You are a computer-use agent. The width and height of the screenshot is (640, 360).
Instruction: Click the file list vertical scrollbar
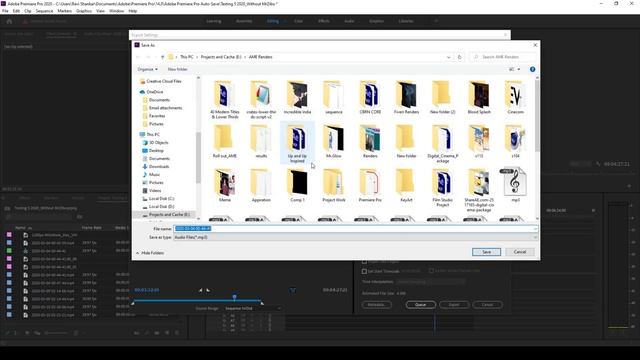coord(537,116)
